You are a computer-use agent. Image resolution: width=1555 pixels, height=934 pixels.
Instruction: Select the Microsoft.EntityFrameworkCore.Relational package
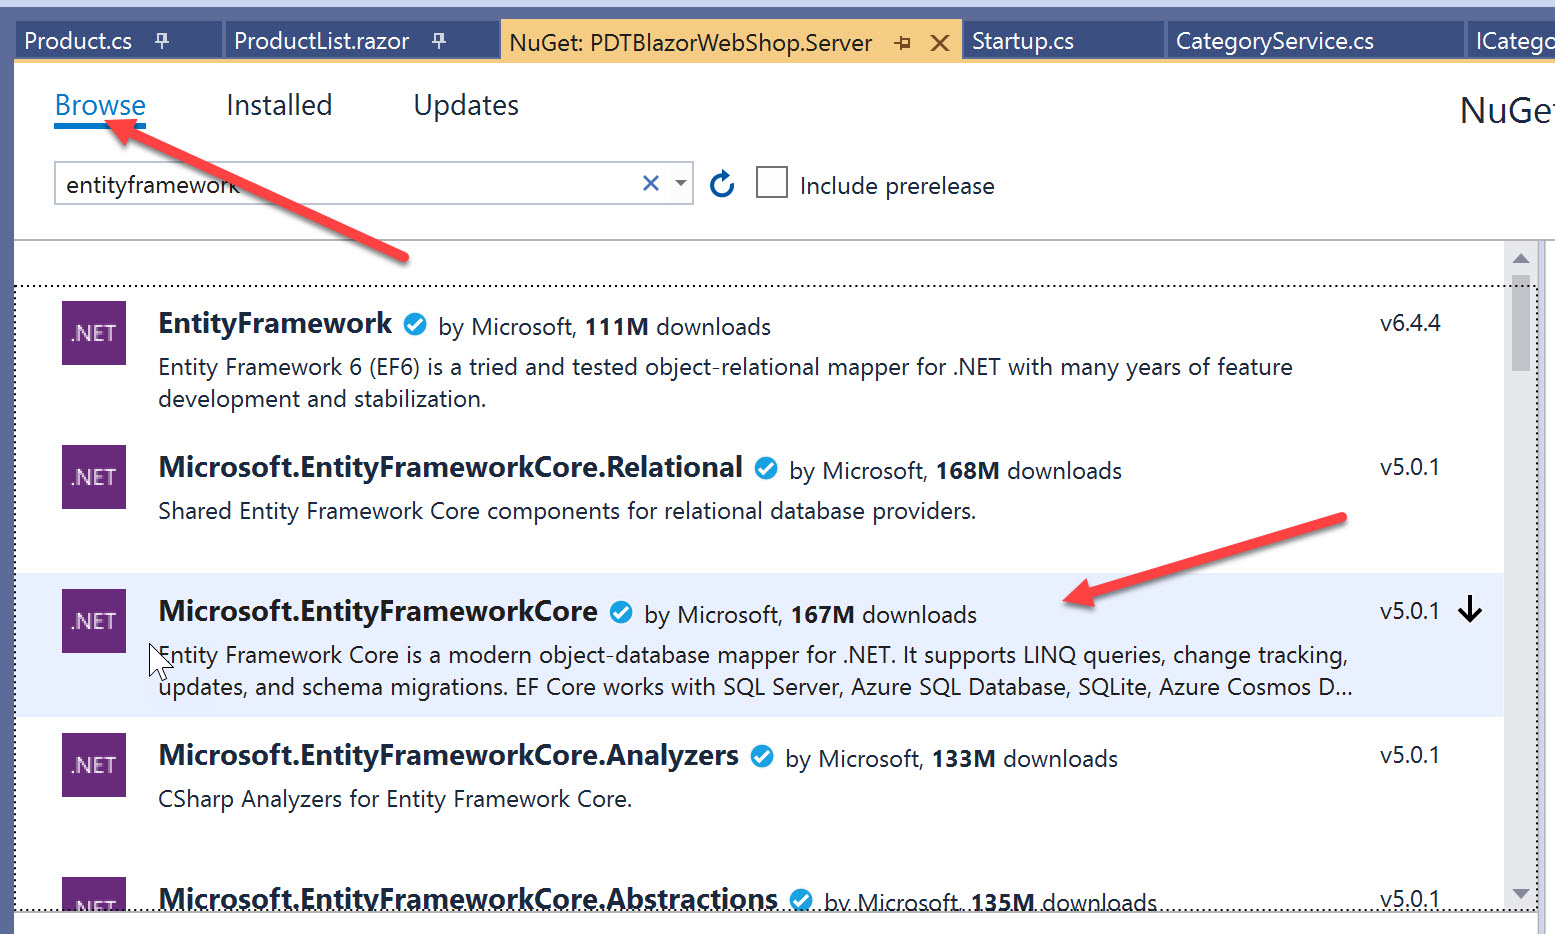click(450, 468)
